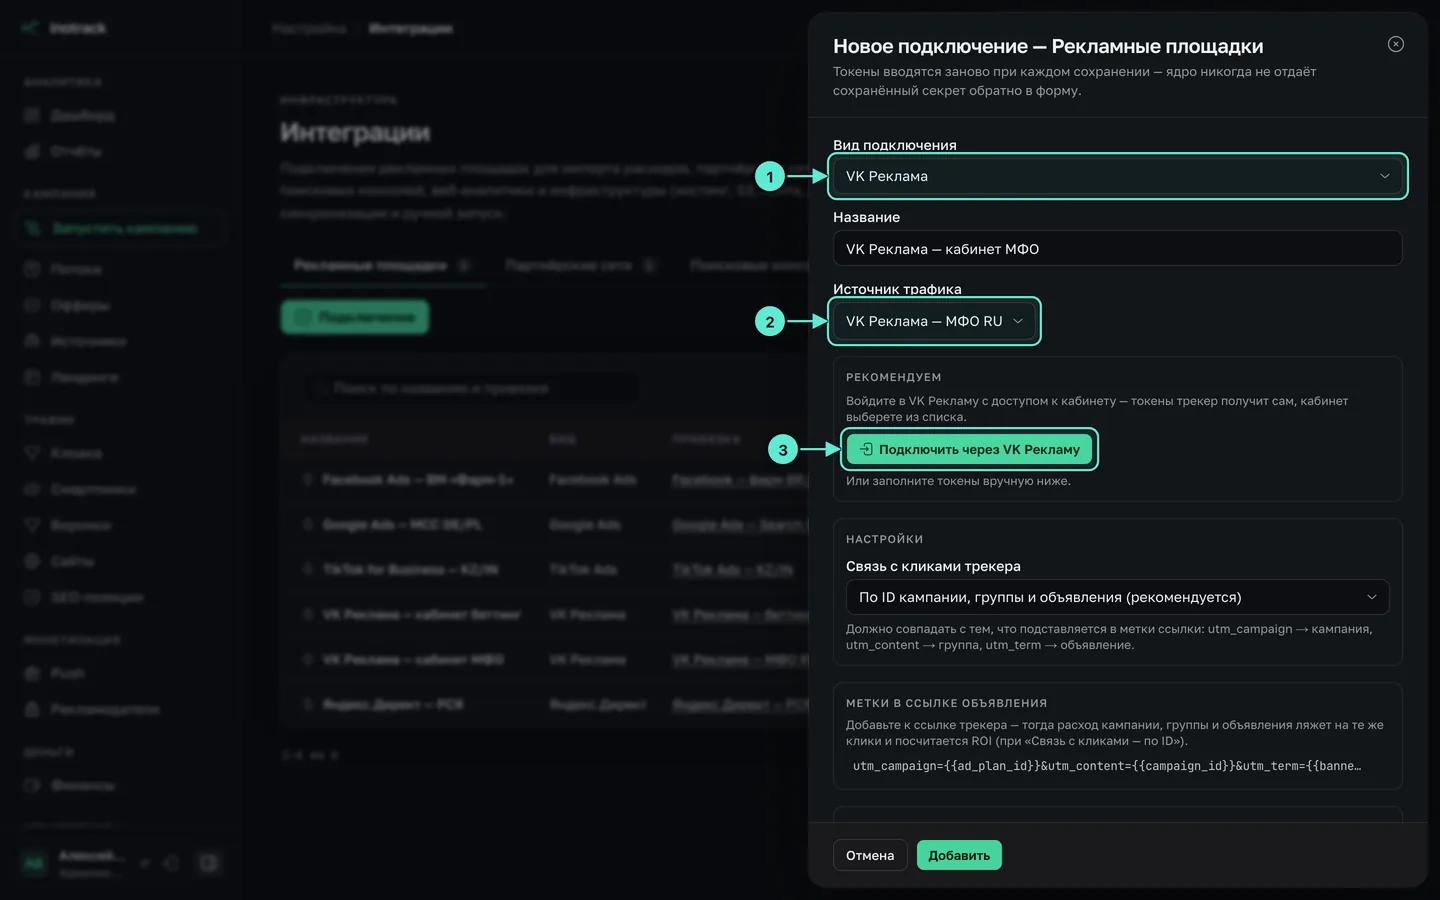Viewport: 1440px width, 900px height.
Task: Close the new connection panel with X
Action: (1396, 44)
